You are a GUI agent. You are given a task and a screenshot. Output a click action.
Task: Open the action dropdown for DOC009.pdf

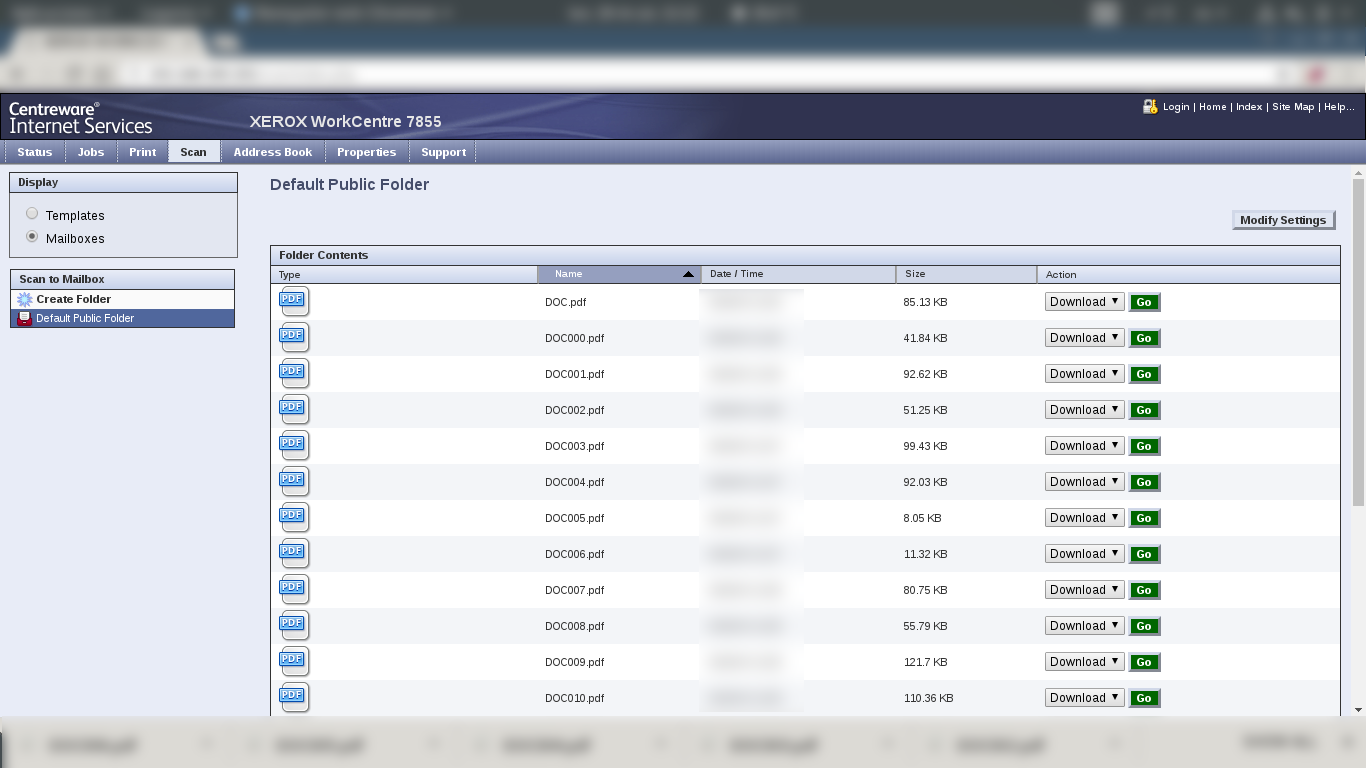click(1085, 662)
